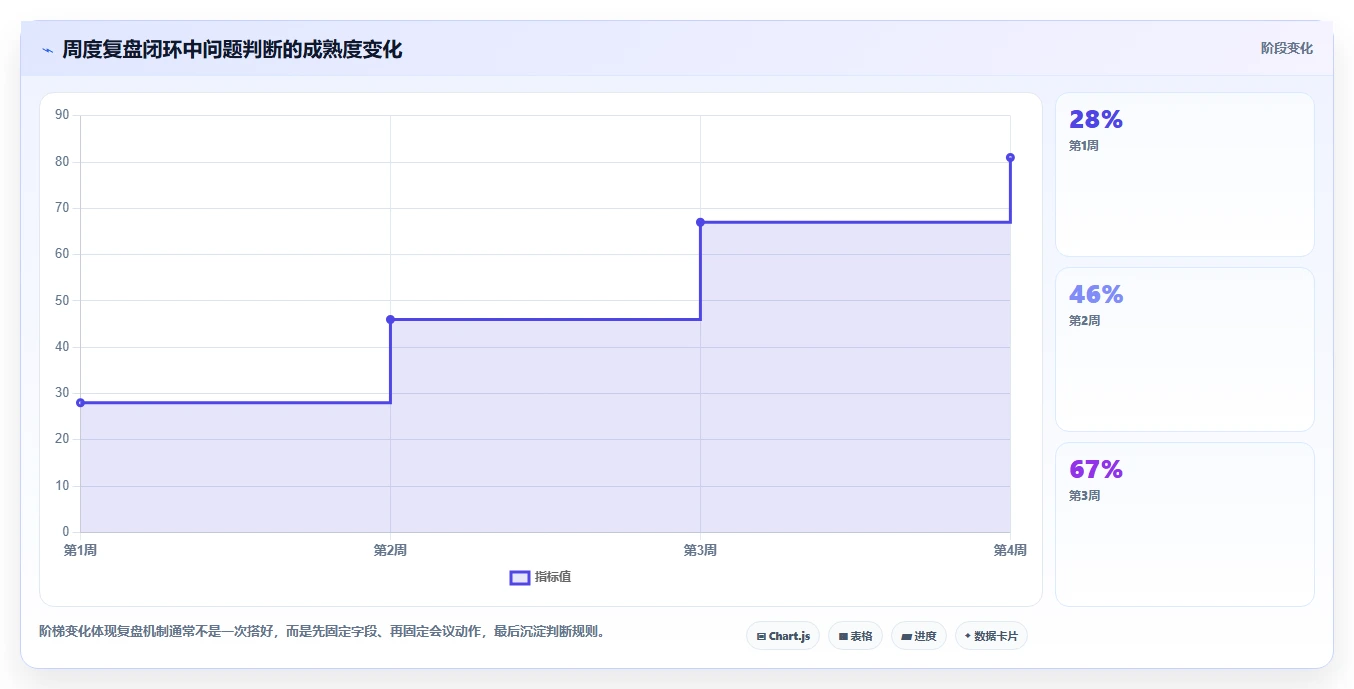Image resolution: width=1354 pixels, height=689 pixels.
Task: Click the 67% value in third card
Action: [x=1096, y=470]
